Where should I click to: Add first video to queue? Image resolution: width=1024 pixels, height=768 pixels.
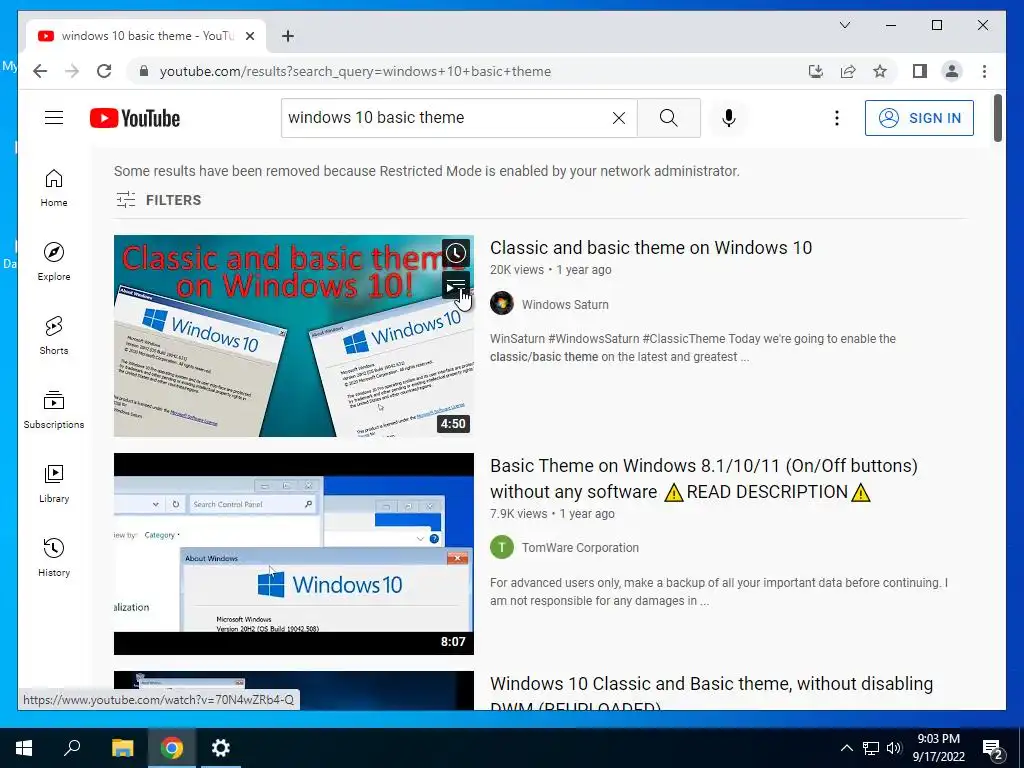pyautogui.click(x=456, y=285)
